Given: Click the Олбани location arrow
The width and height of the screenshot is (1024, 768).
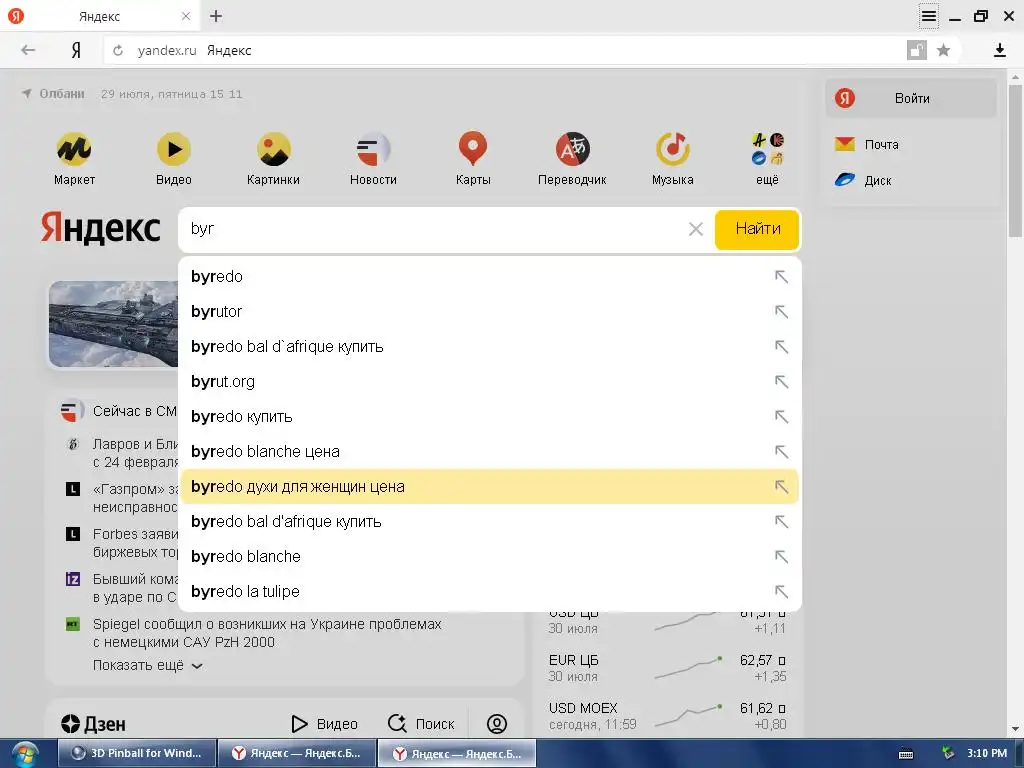Looking at the screenshot, I should click(x=26, y=94).
